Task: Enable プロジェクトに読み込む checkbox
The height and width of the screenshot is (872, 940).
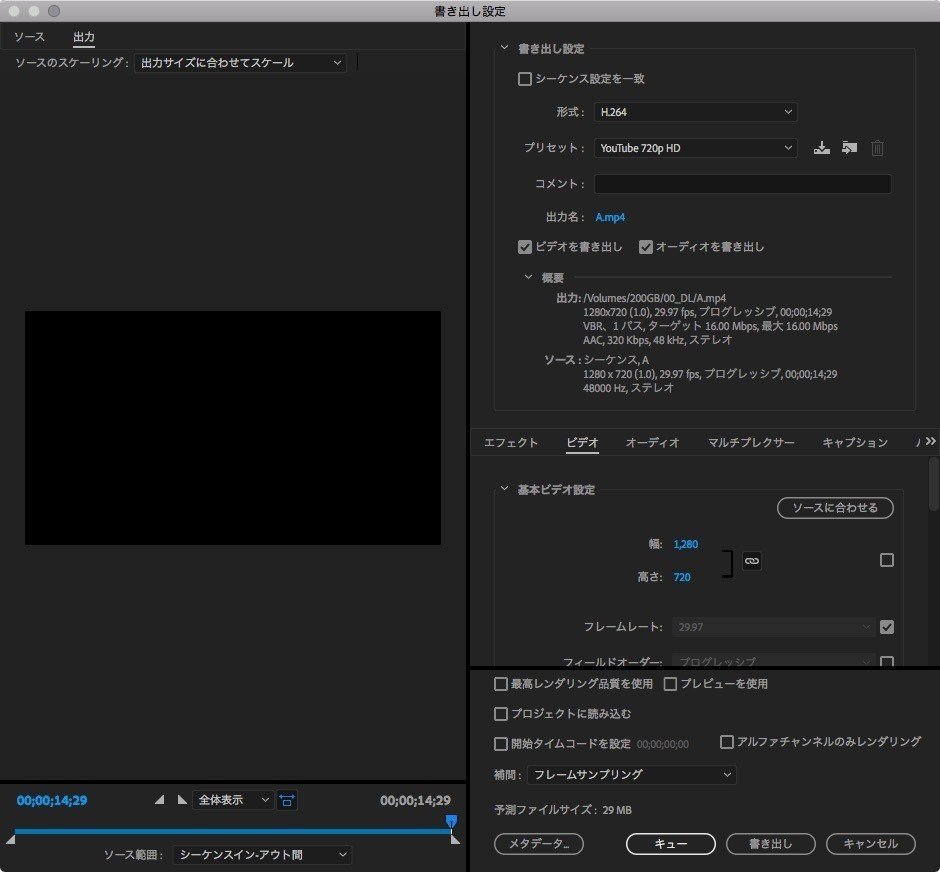Action: [x=501, y=714]
